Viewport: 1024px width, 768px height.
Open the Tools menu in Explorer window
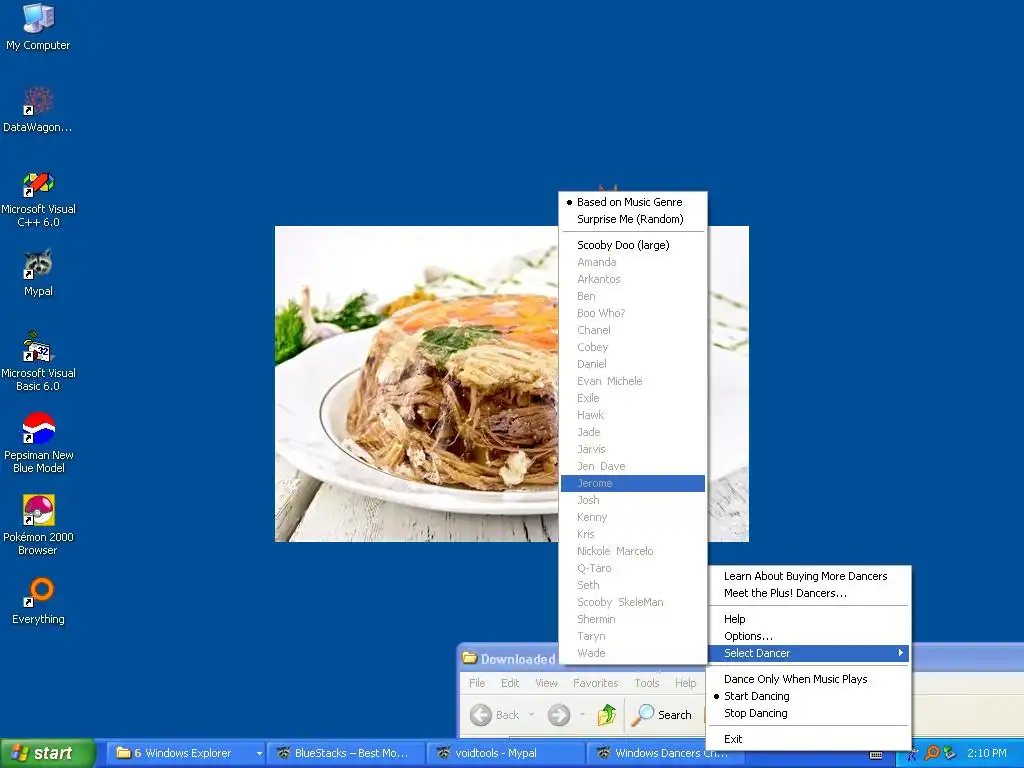click(x=647, y=683)
